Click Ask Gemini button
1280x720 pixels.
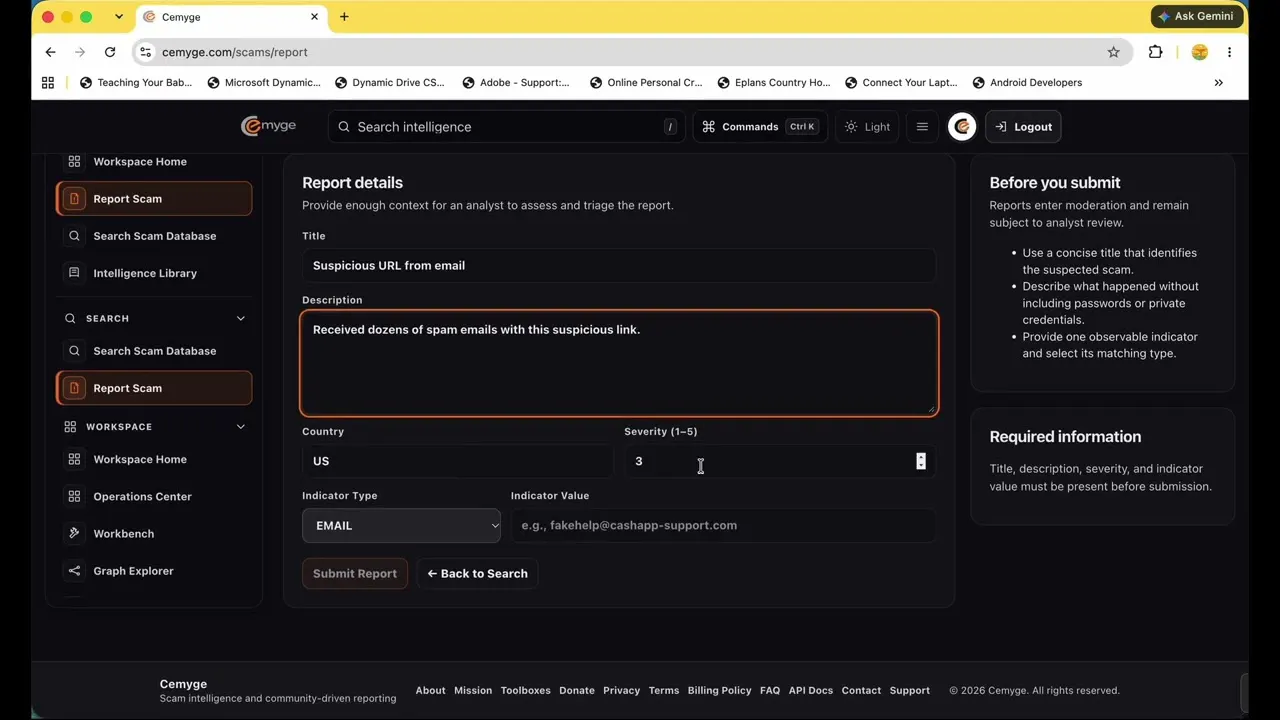(1197, 16)
